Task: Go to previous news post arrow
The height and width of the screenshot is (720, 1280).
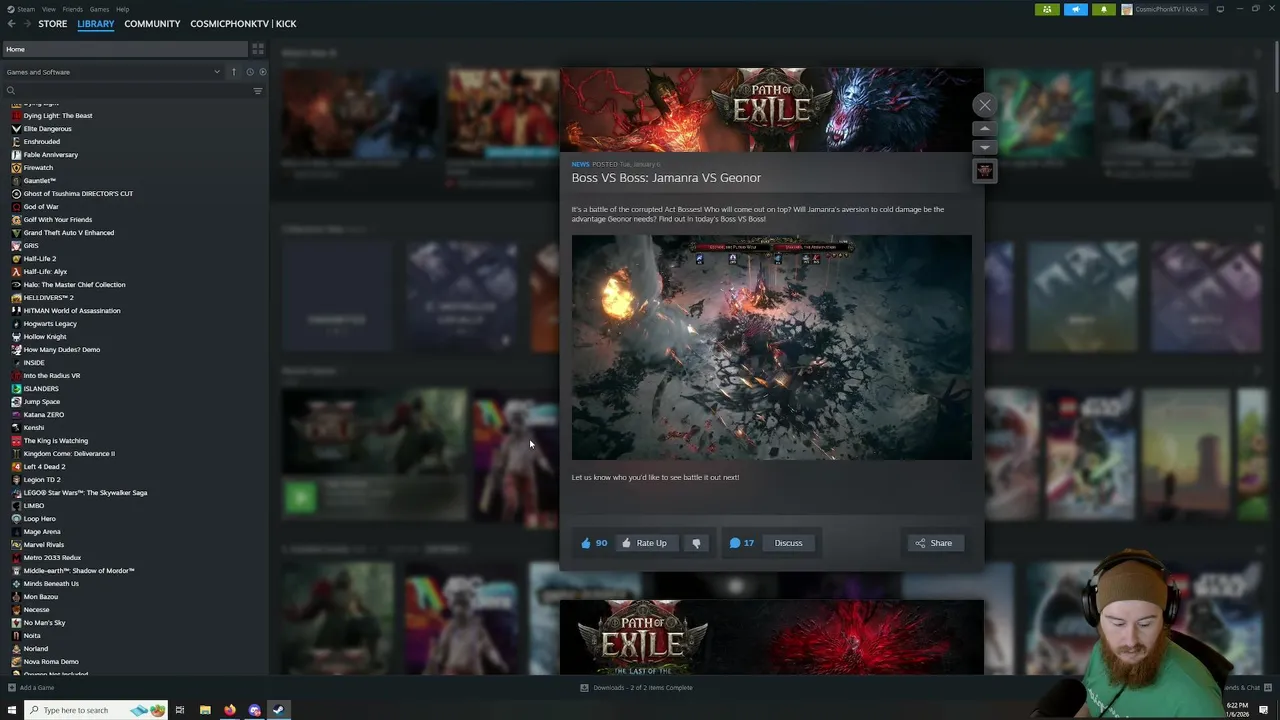Action: [x=985, y=129]
